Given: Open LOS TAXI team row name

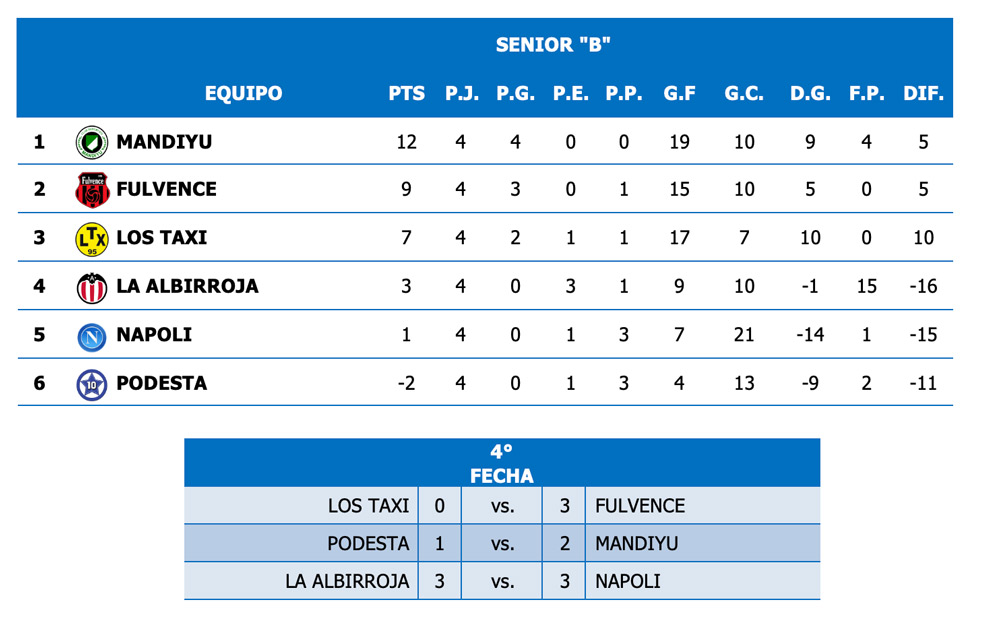Looking at the screenshot, I should pyautogui.click(x=161, y=238).
